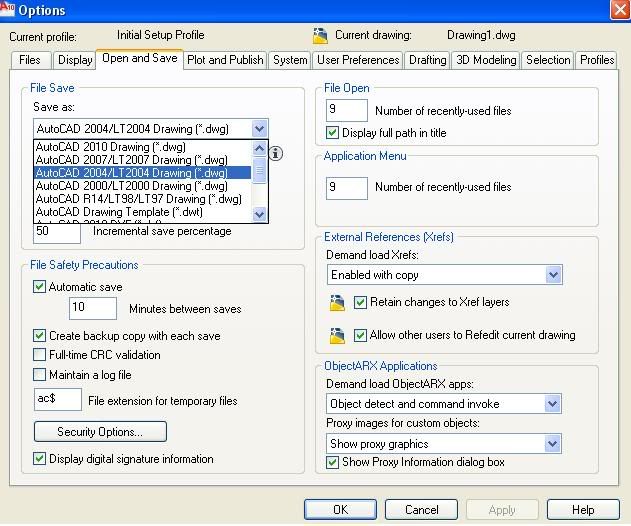Select the Open and Save tab
Image resolution: width=631 pixels, height=526 pixels.
[x=140, y=59]
